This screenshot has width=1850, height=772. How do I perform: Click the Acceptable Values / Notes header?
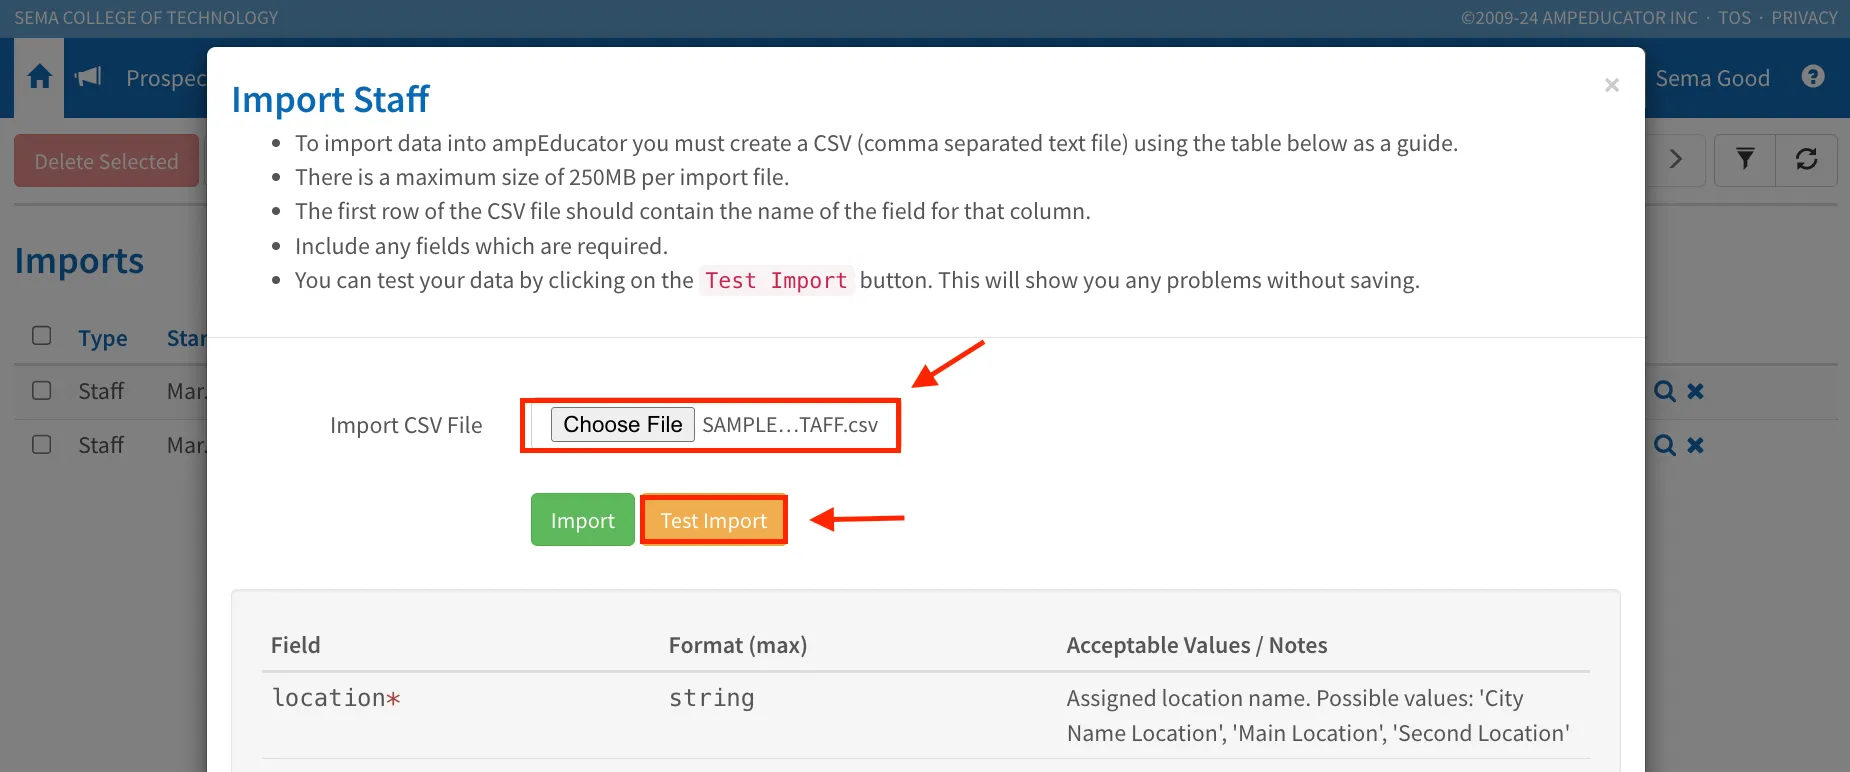coord(1197,645)
